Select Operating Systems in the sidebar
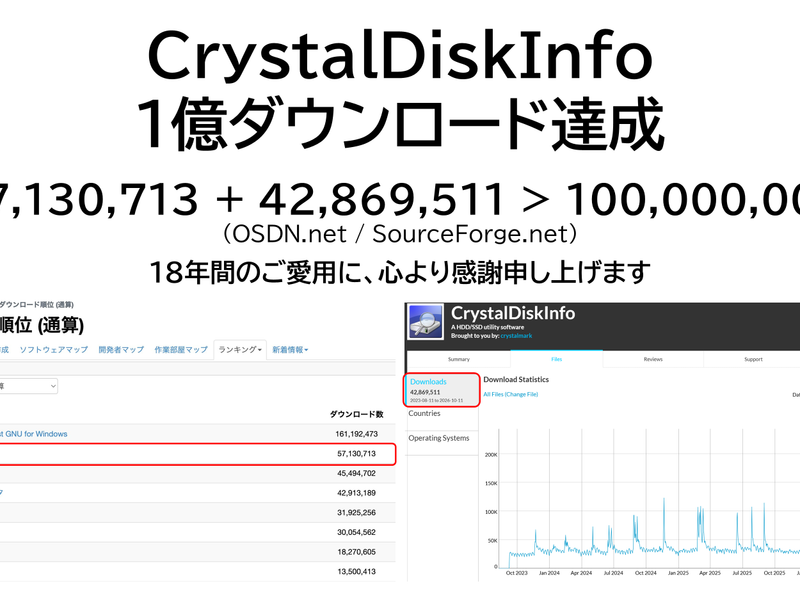Viewport: 800px width, 600px height. pyautogui.click(x=439, y=438)
